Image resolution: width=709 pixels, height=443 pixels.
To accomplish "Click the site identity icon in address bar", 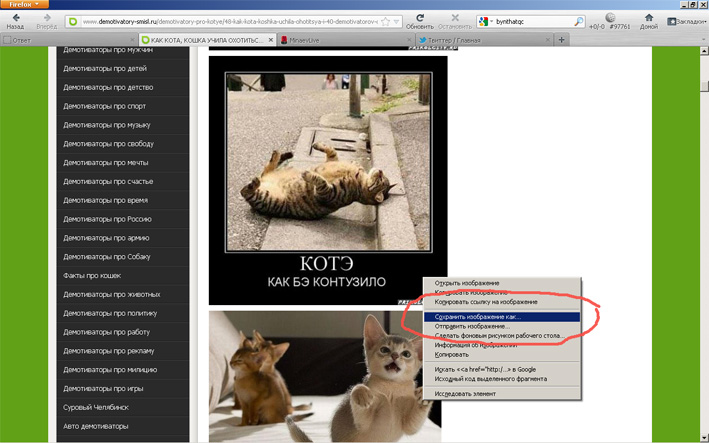I will click(x=73, y=21).
